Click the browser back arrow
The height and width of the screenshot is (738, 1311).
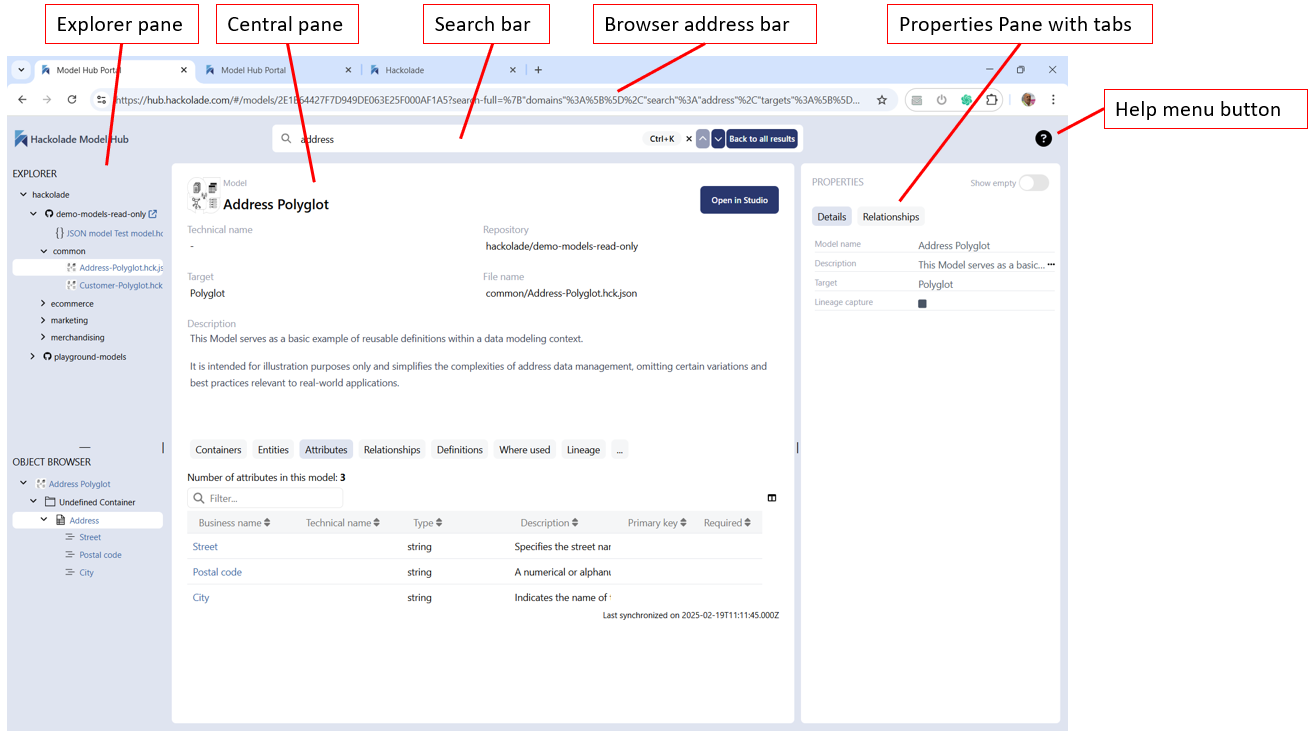point(22,100)
